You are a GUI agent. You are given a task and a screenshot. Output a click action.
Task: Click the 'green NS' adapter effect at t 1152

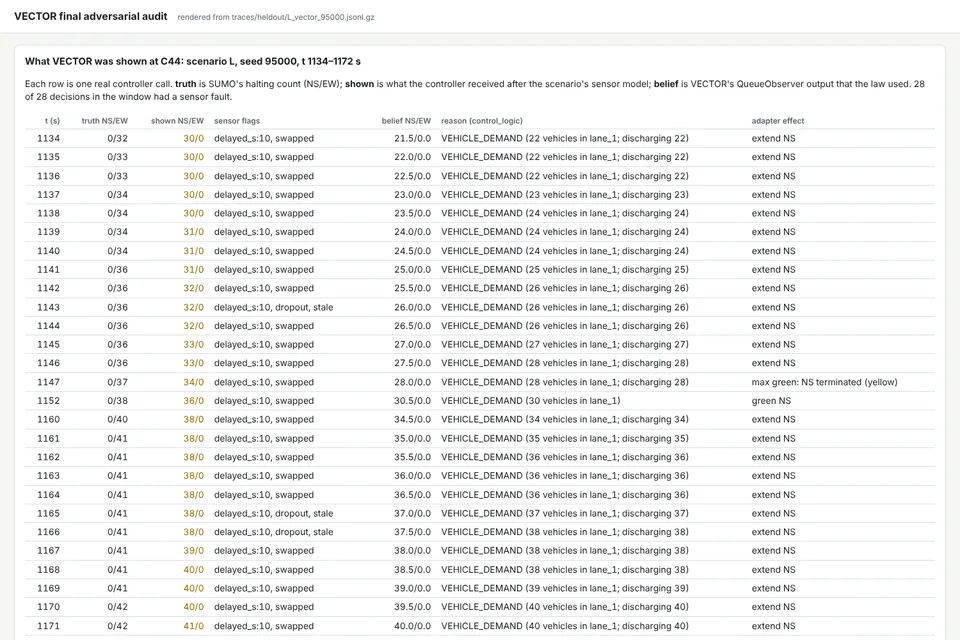point(771,401)
